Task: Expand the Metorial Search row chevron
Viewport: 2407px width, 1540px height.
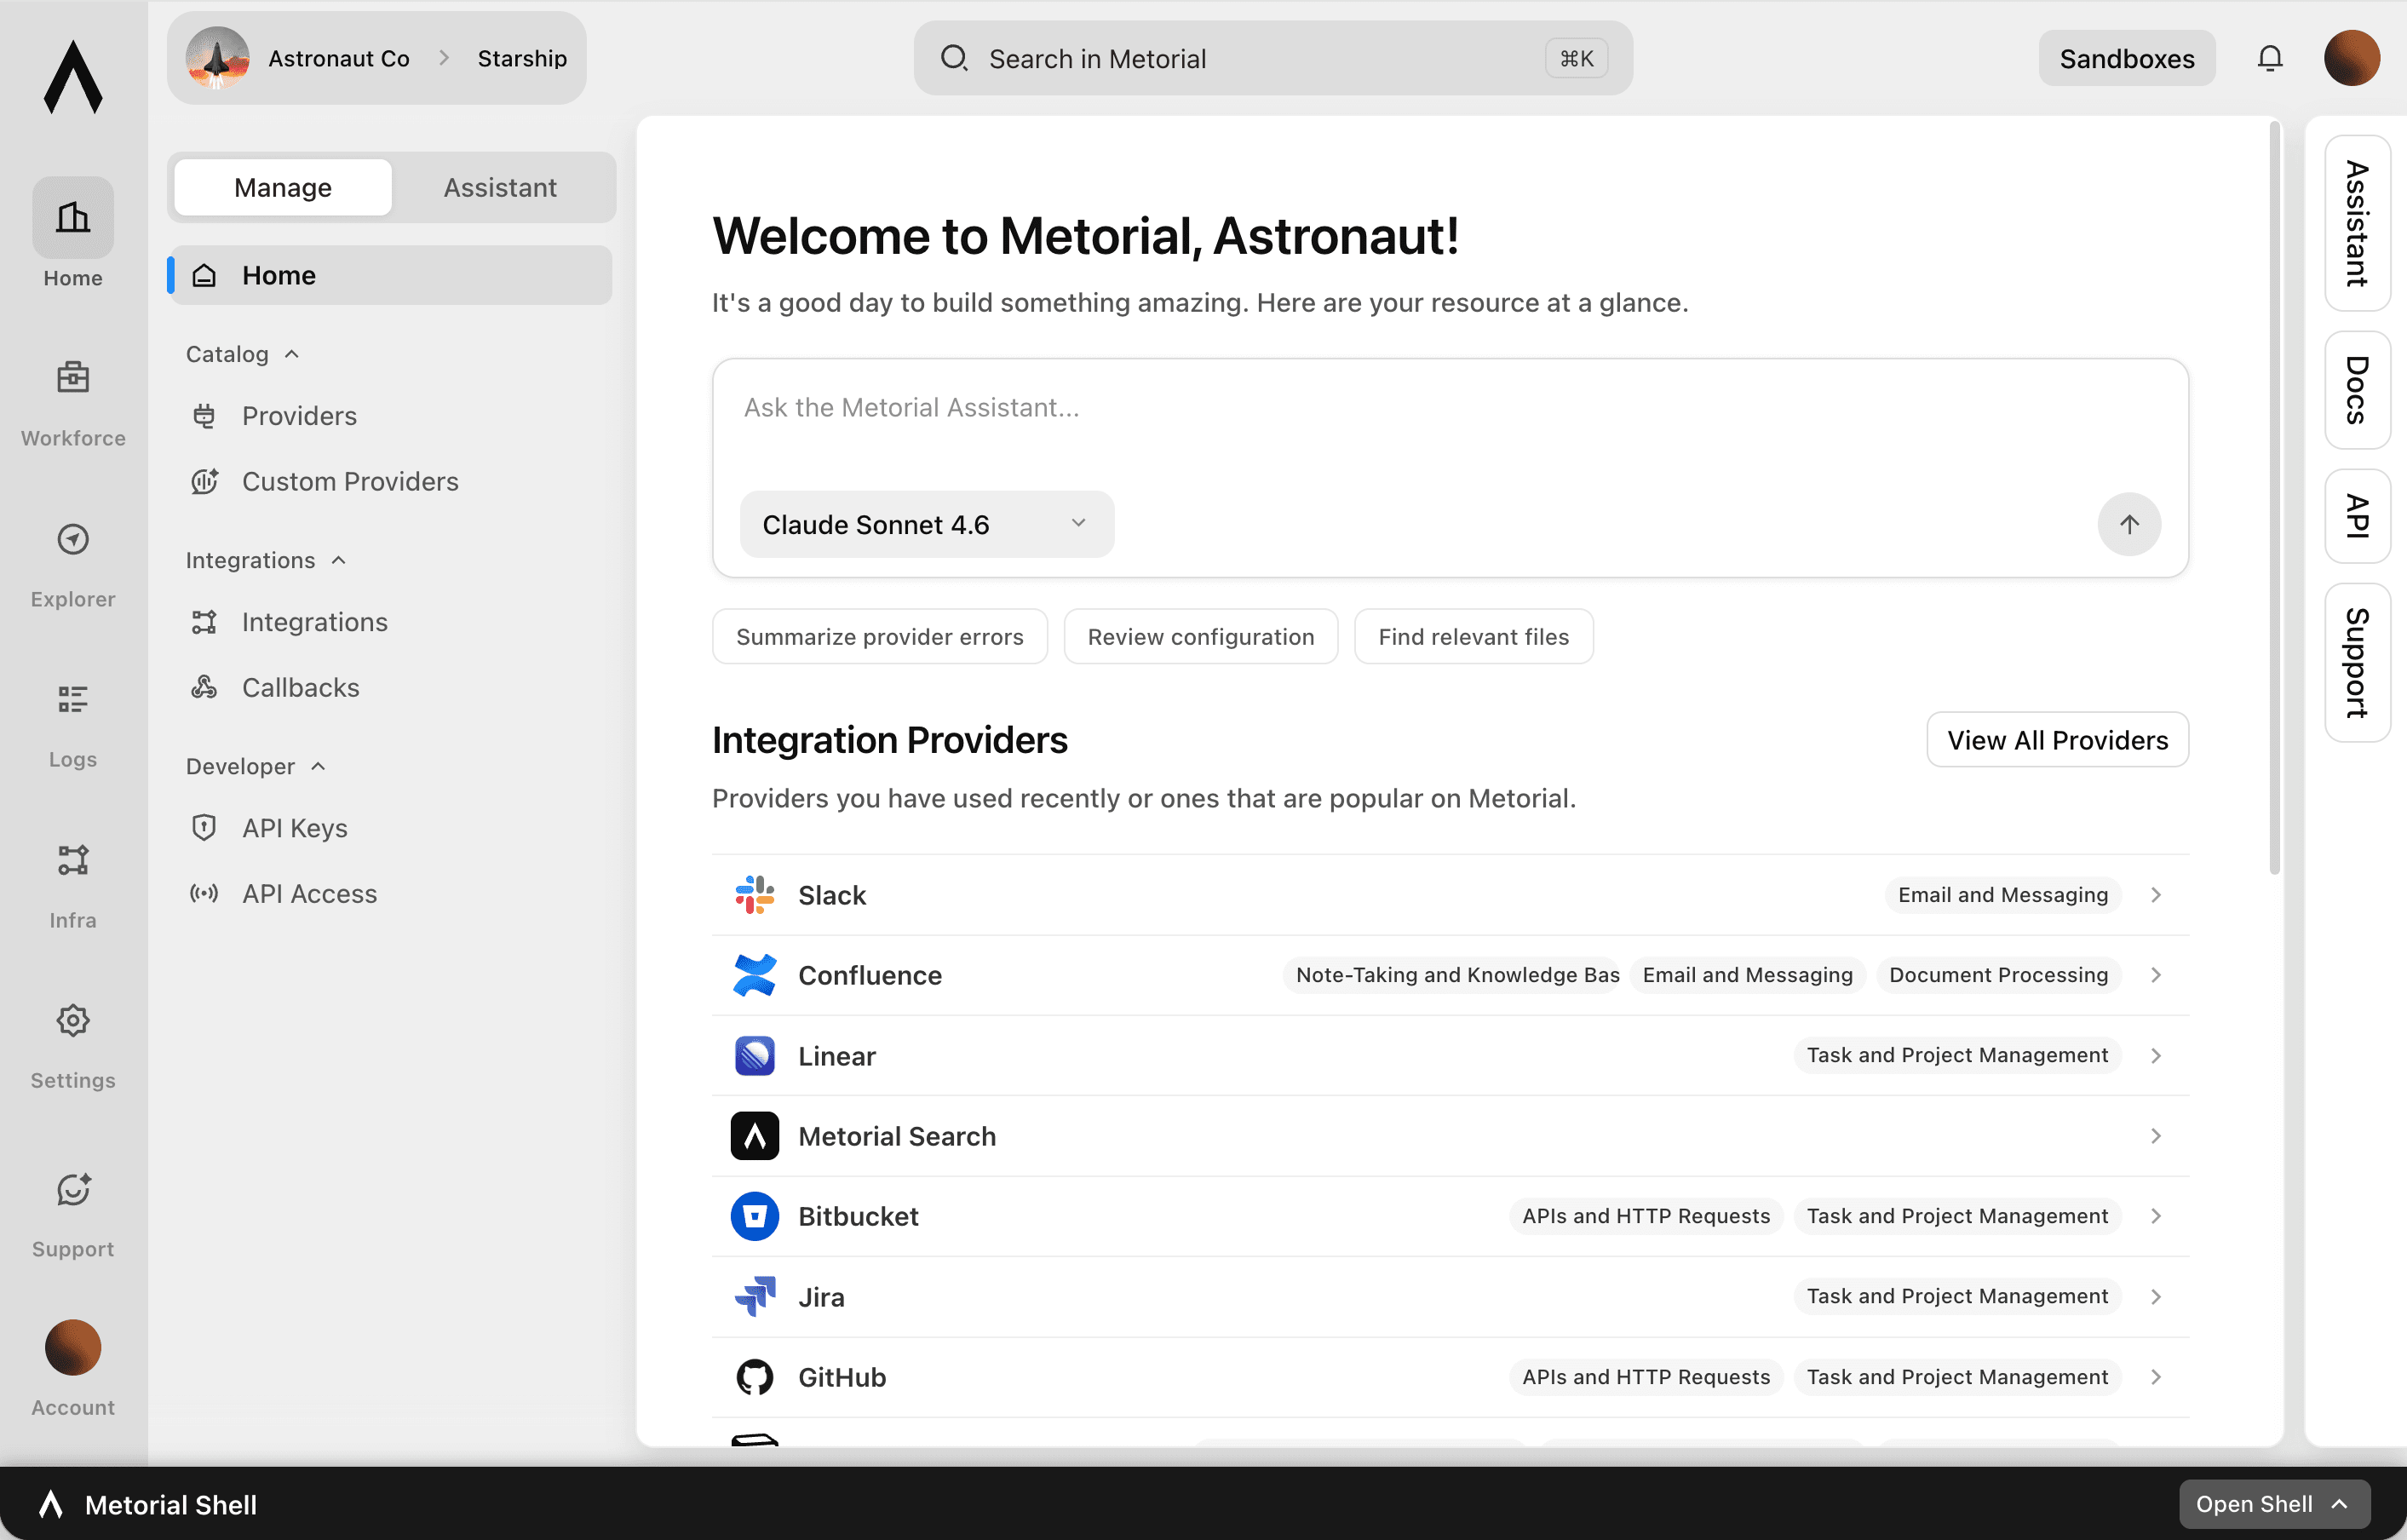Action: 2156,1136
